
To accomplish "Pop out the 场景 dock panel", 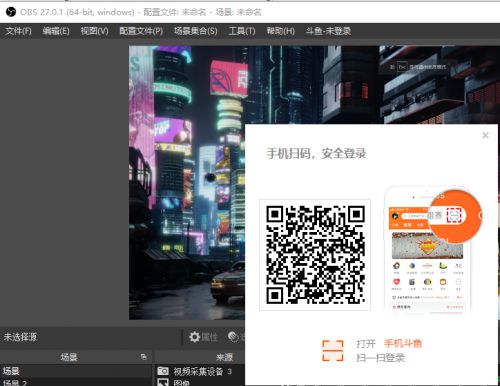I will [x=144, y=357].
